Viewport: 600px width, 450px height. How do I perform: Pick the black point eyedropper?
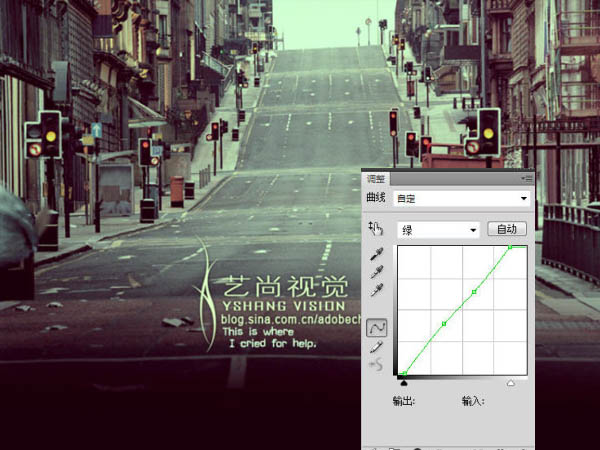[x=377, y=254]
